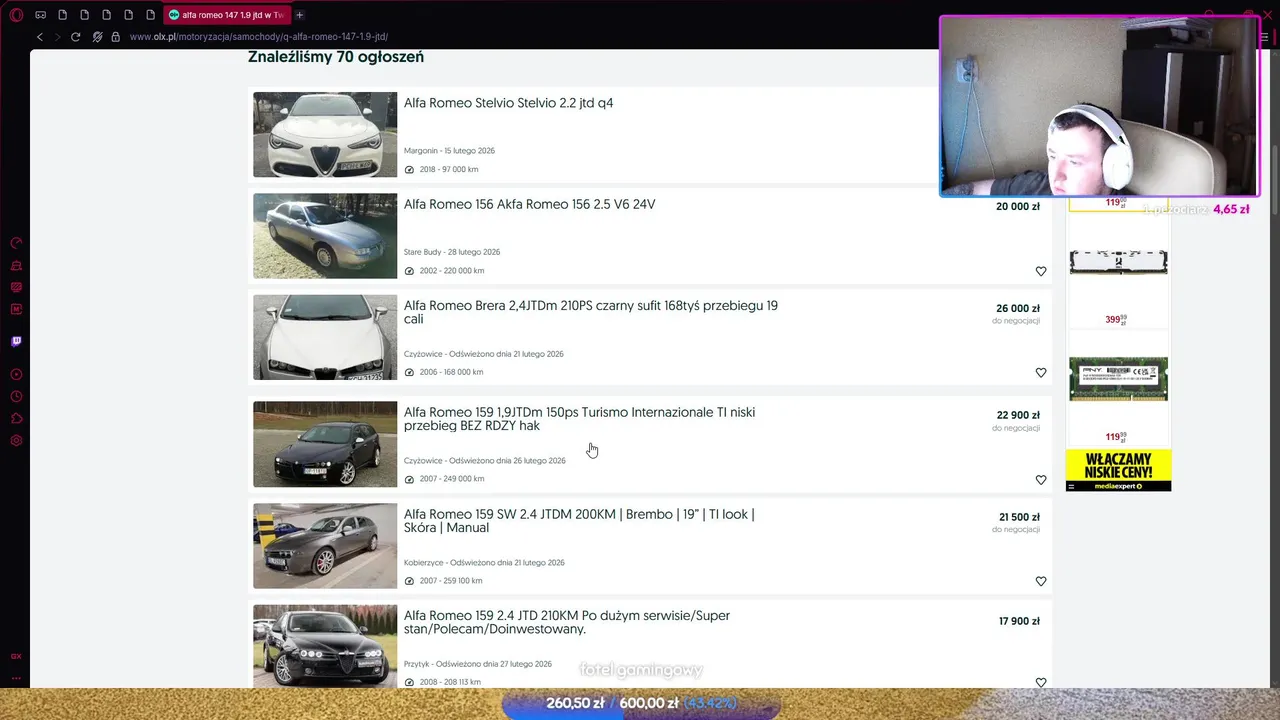Viewport: 1280px width, 720px height.
Task: Open GX Control speedometer in sidebar
Action: pos(16,243)
